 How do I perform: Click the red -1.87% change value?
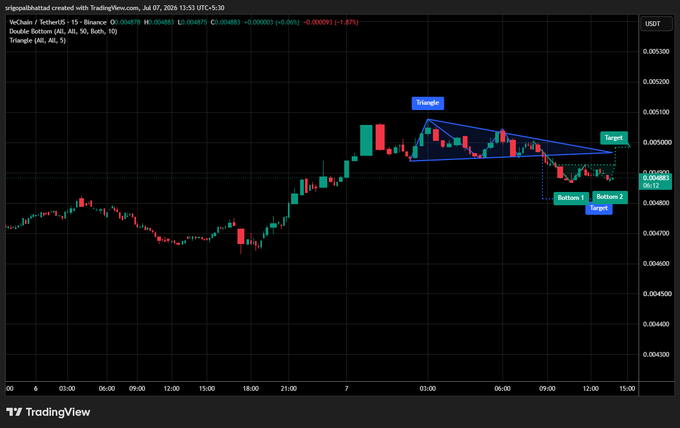pyautogui.click(x=346, y=22)
